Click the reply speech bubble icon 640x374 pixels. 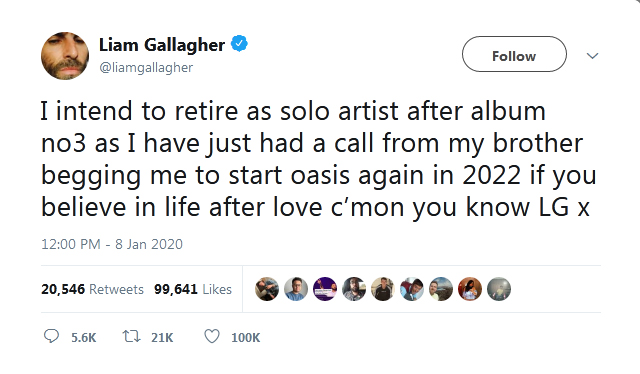click(x=51, y=336)
